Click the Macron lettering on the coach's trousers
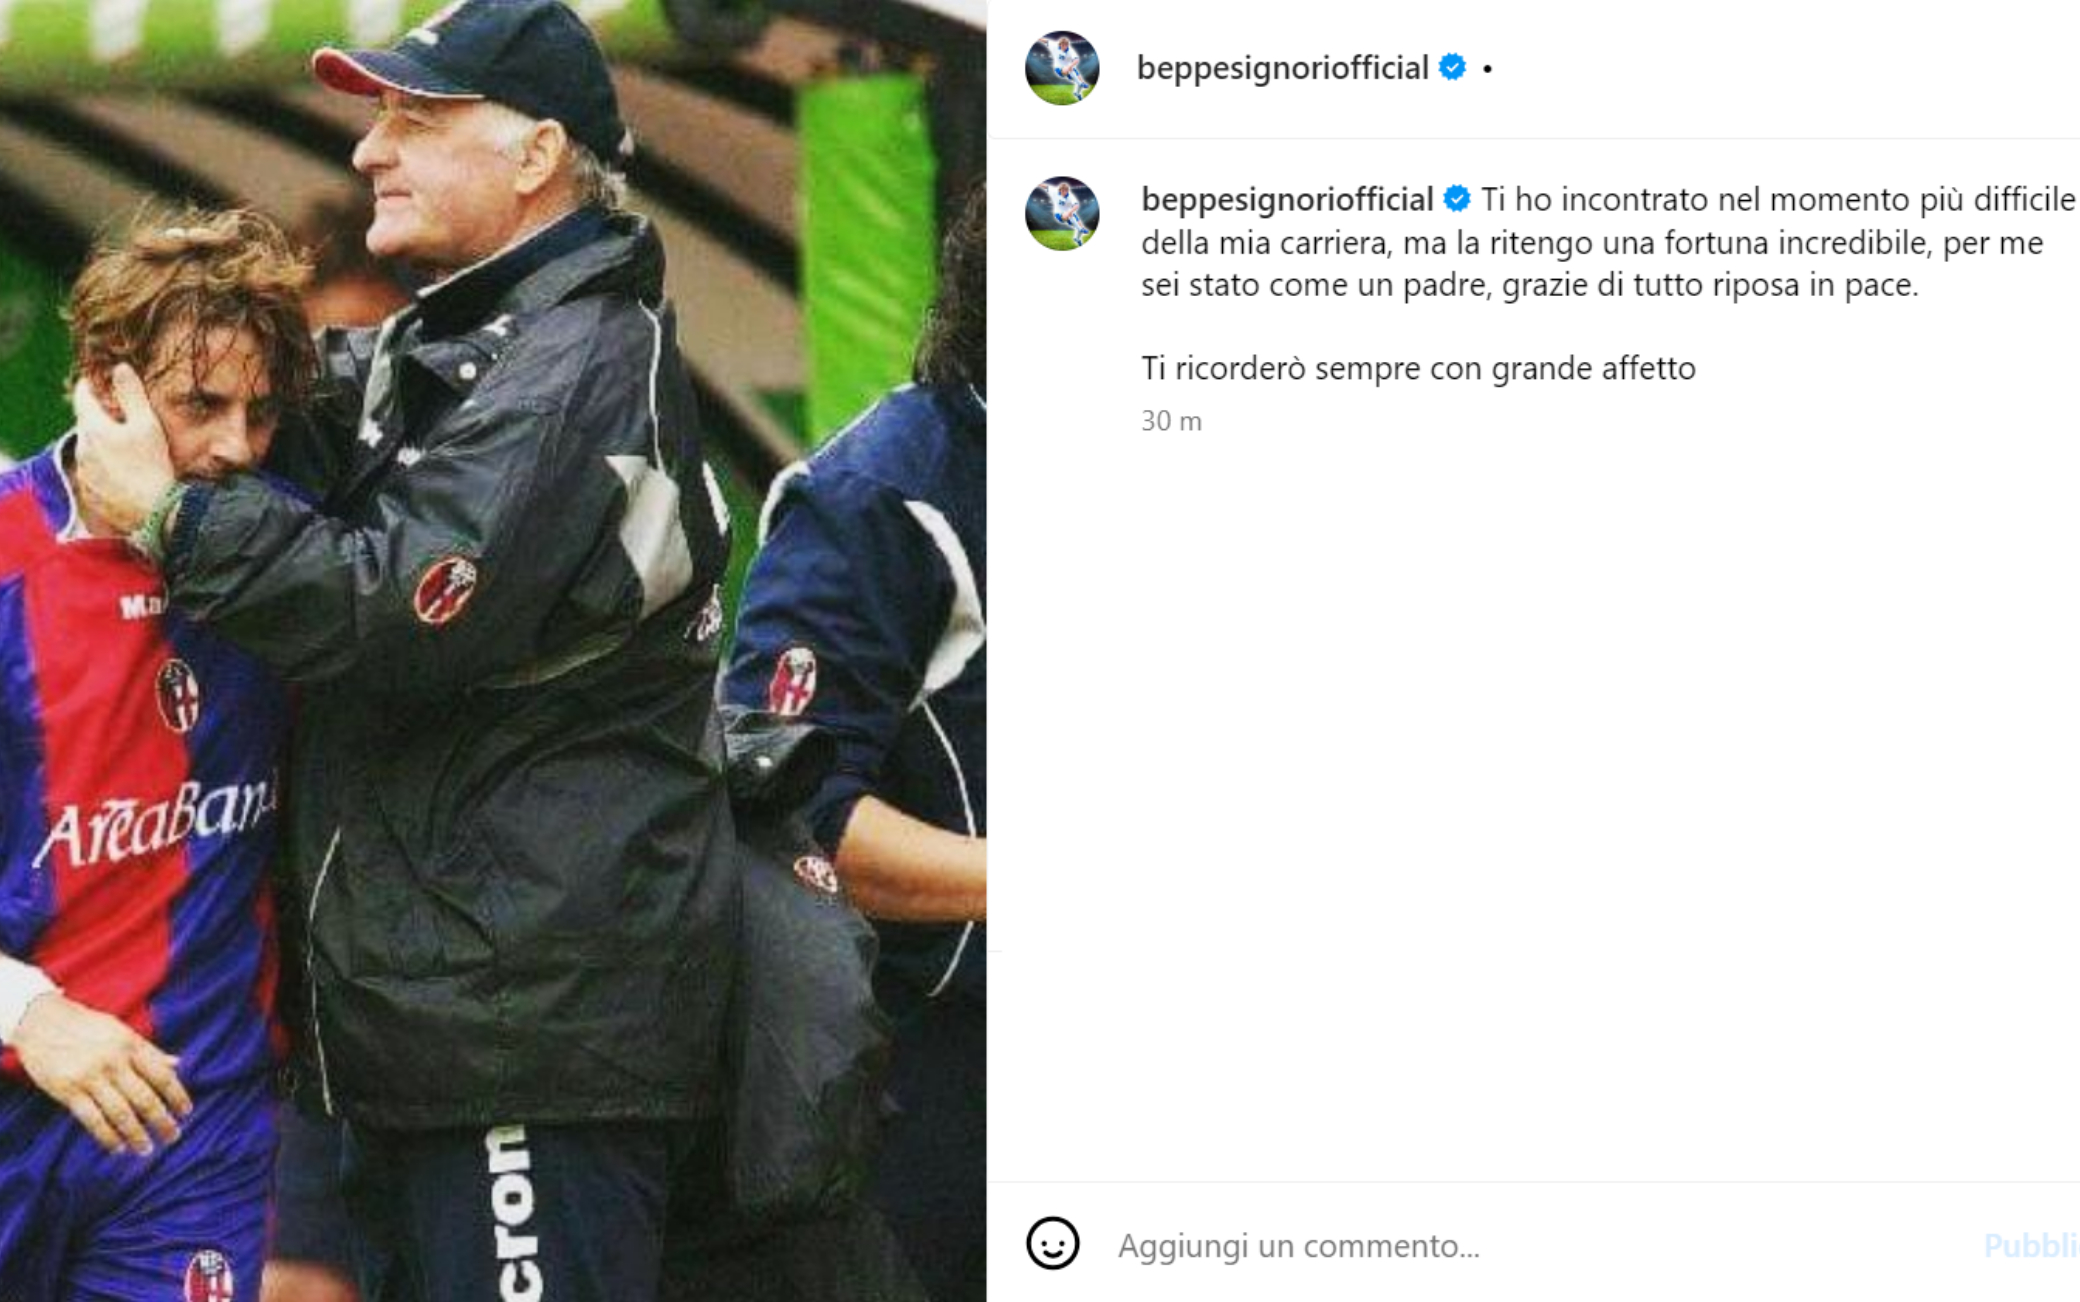 (x=513, y=1212)
